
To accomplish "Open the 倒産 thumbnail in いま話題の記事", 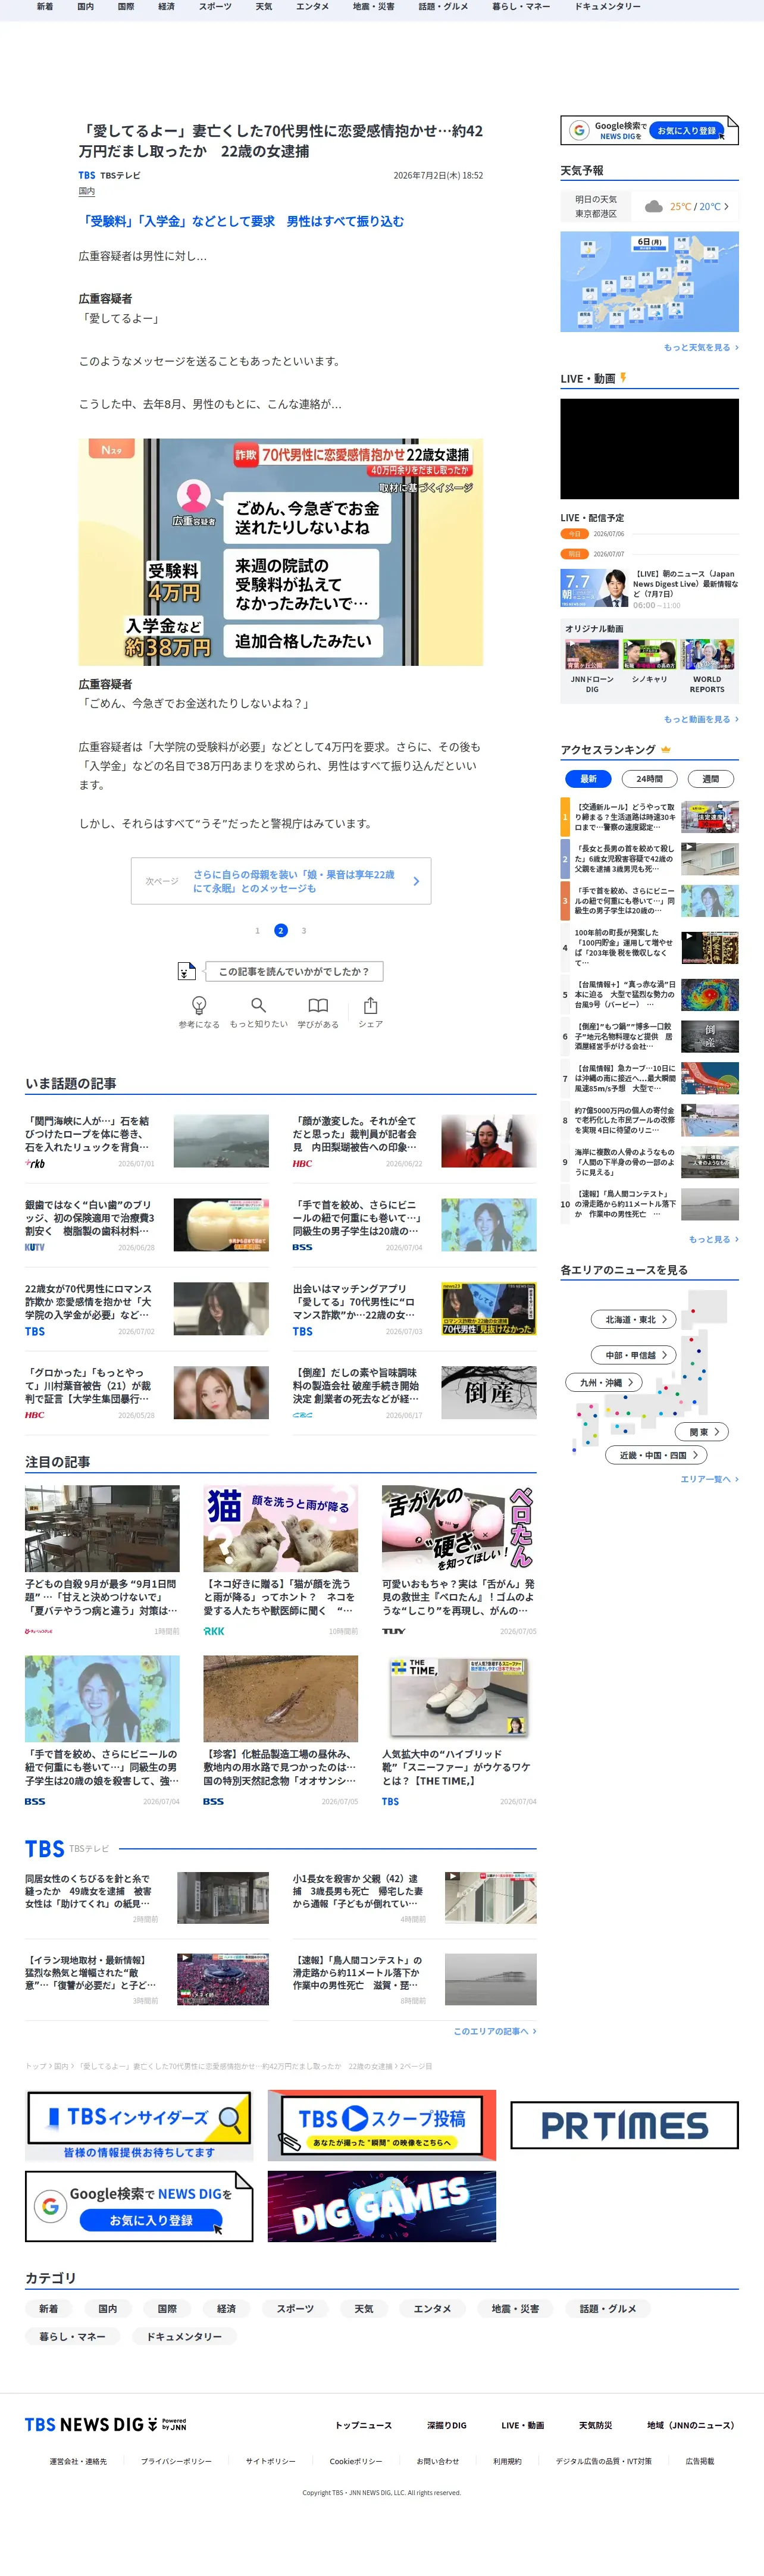I will 488,1392.
